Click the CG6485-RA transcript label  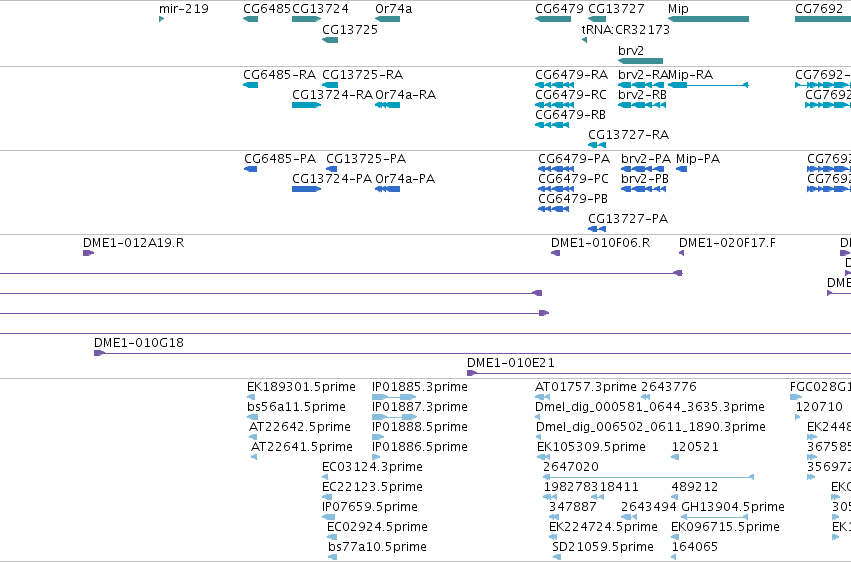pos(280,74)
